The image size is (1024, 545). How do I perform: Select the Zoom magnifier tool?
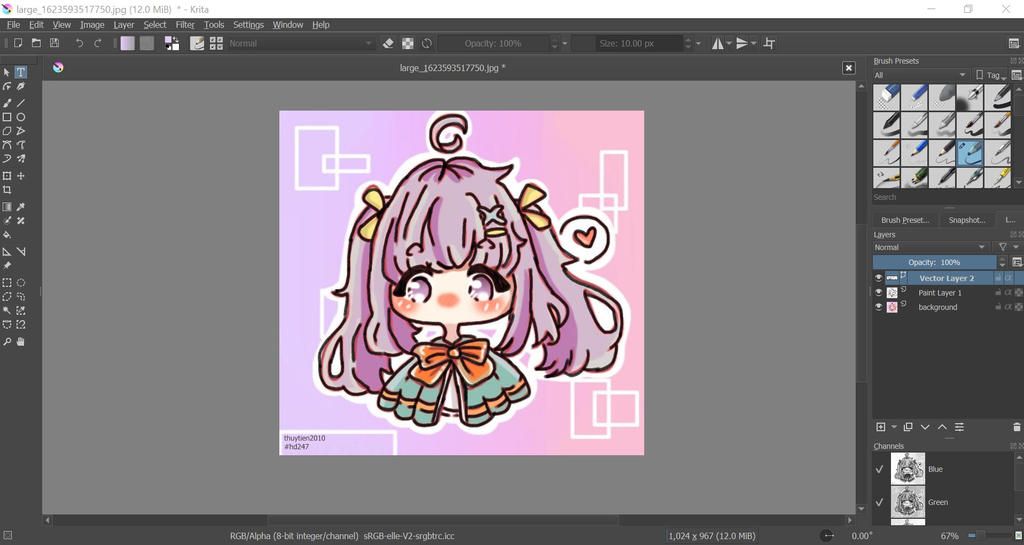tap(7, 341)
